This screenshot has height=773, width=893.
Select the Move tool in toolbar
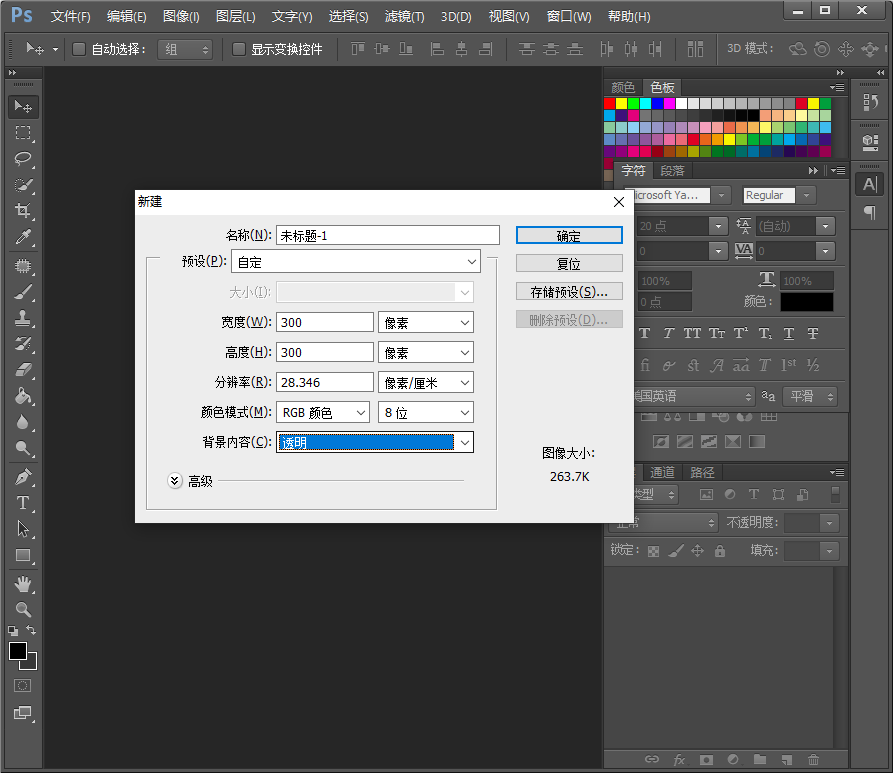point(23,107)
